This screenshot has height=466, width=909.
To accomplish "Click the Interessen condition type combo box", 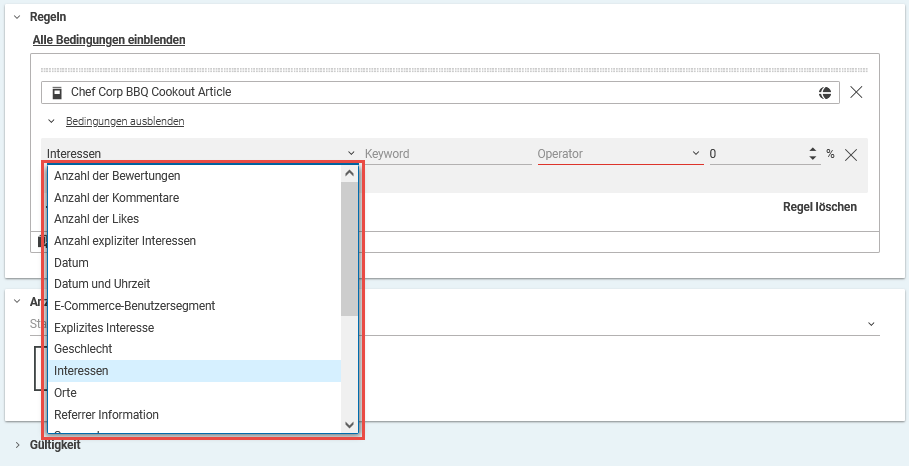I will point(200,154).
